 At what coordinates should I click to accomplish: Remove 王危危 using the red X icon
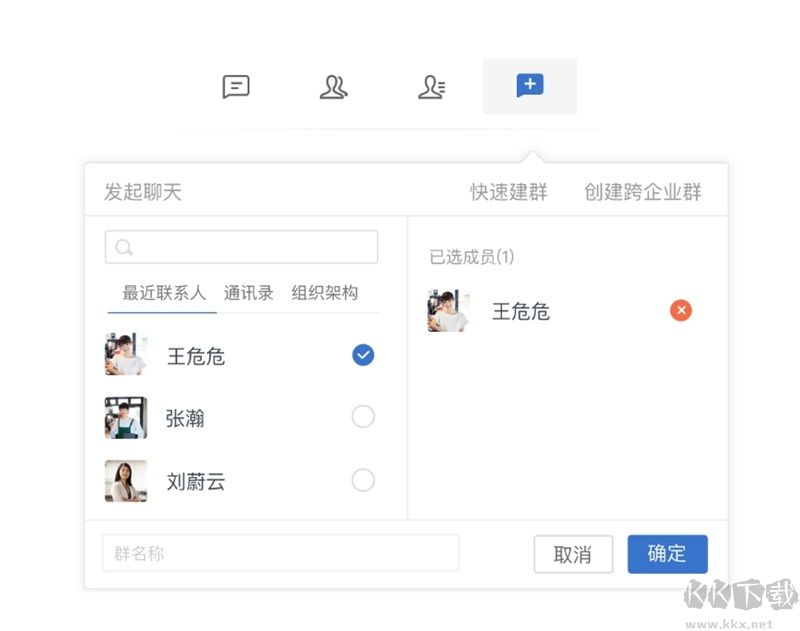pyautogui.click(x=681, y=310)
